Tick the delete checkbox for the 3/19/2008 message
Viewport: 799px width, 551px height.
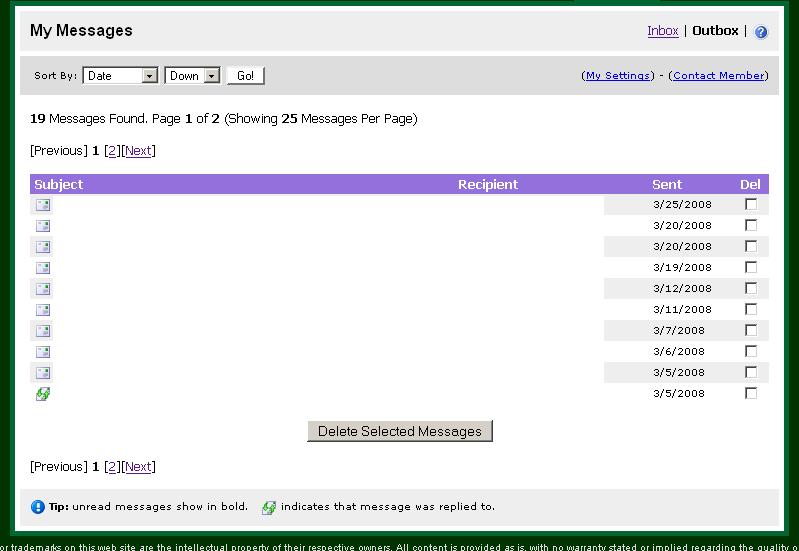point(751,267)
